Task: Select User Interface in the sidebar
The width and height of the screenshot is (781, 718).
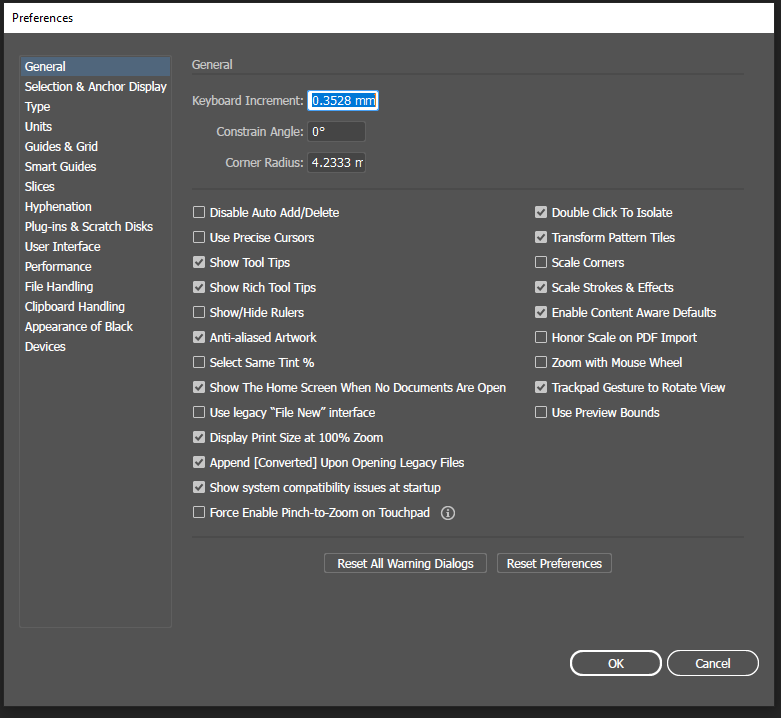Action: click(62, 247)
